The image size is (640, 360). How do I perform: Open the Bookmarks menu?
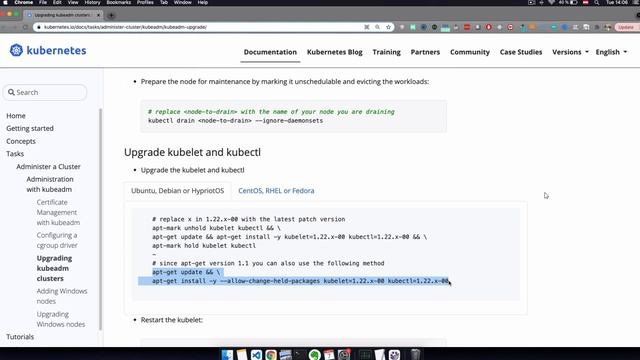point(119,2)
